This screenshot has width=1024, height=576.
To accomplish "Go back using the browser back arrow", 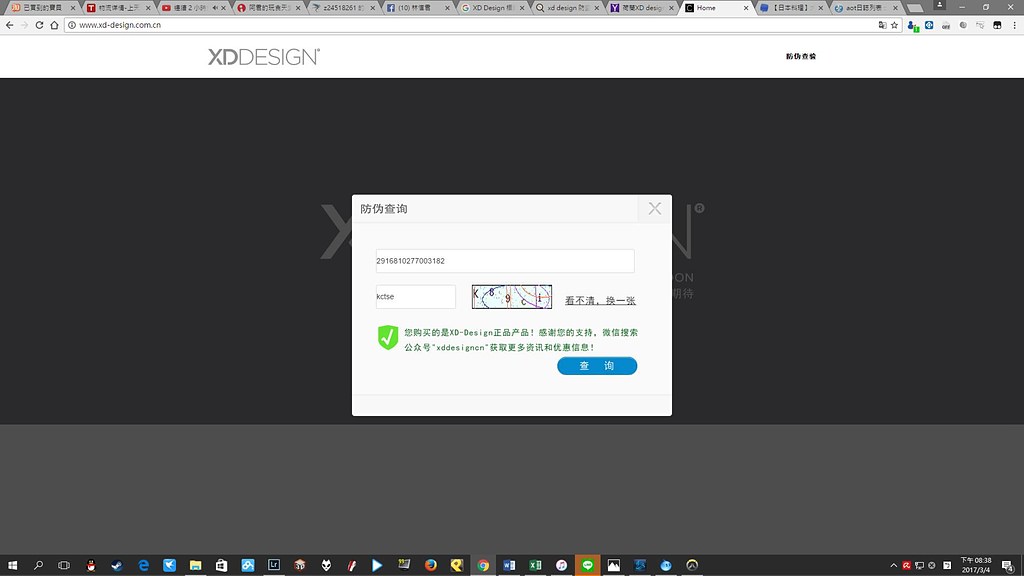I will tap(9, 25).
